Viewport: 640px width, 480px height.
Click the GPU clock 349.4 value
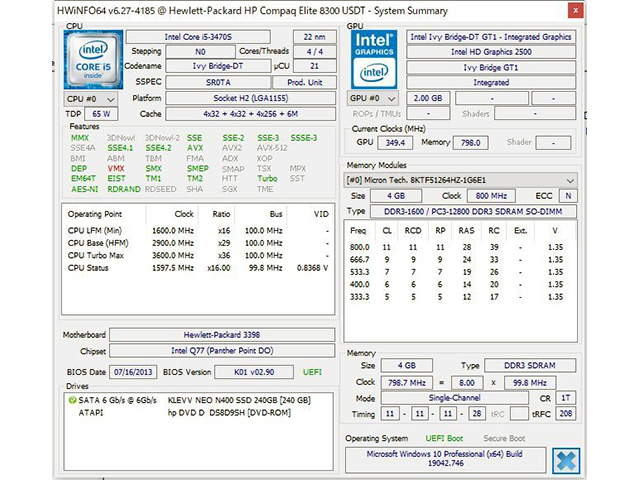point(395,143)
